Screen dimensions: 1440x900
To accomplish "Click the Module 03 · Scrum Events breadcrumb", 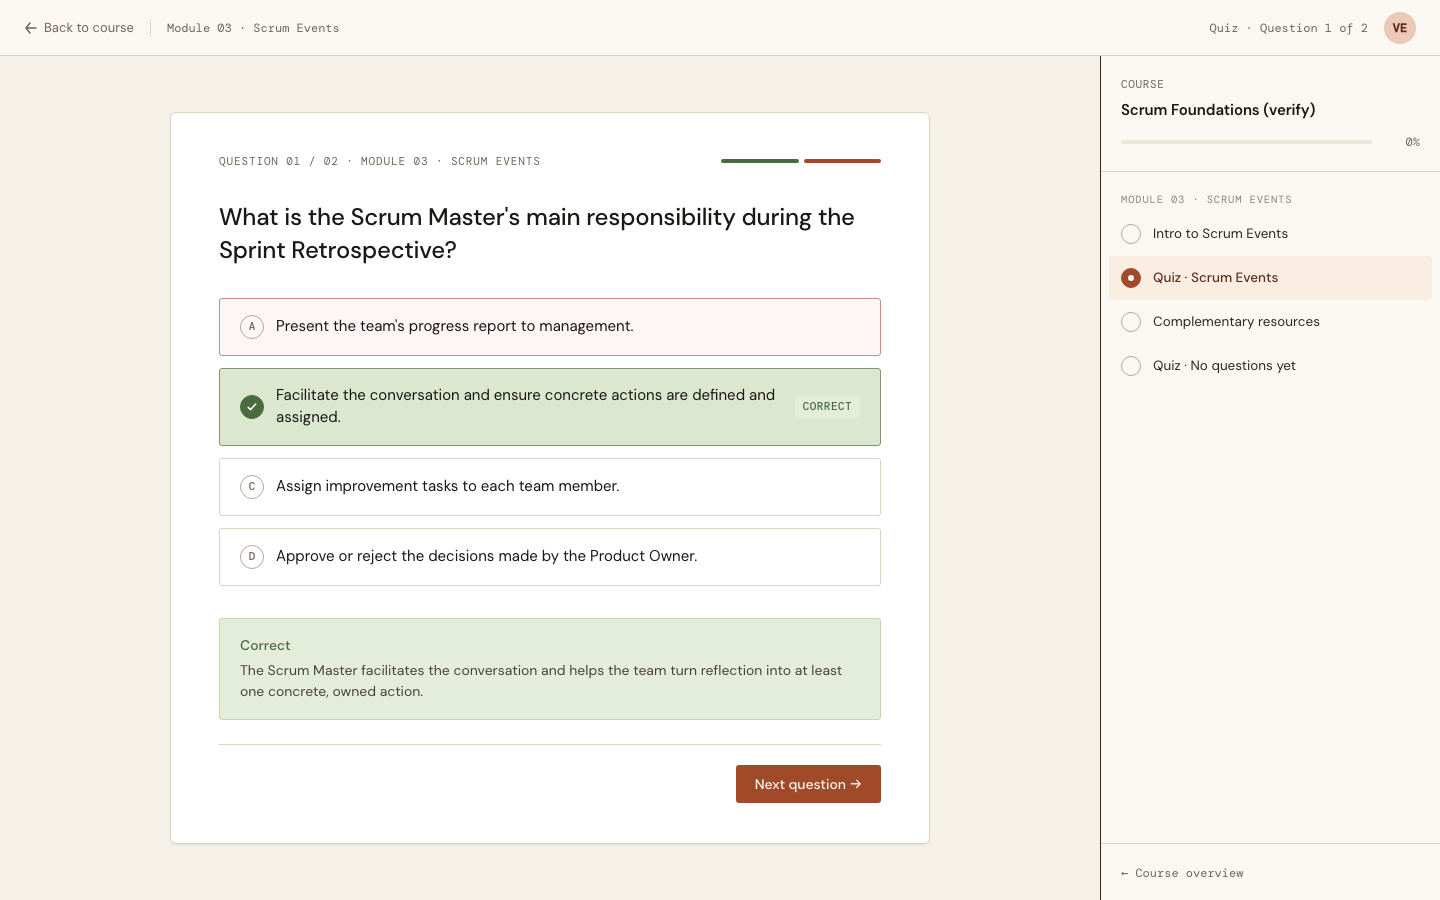I will pos(253,28).
